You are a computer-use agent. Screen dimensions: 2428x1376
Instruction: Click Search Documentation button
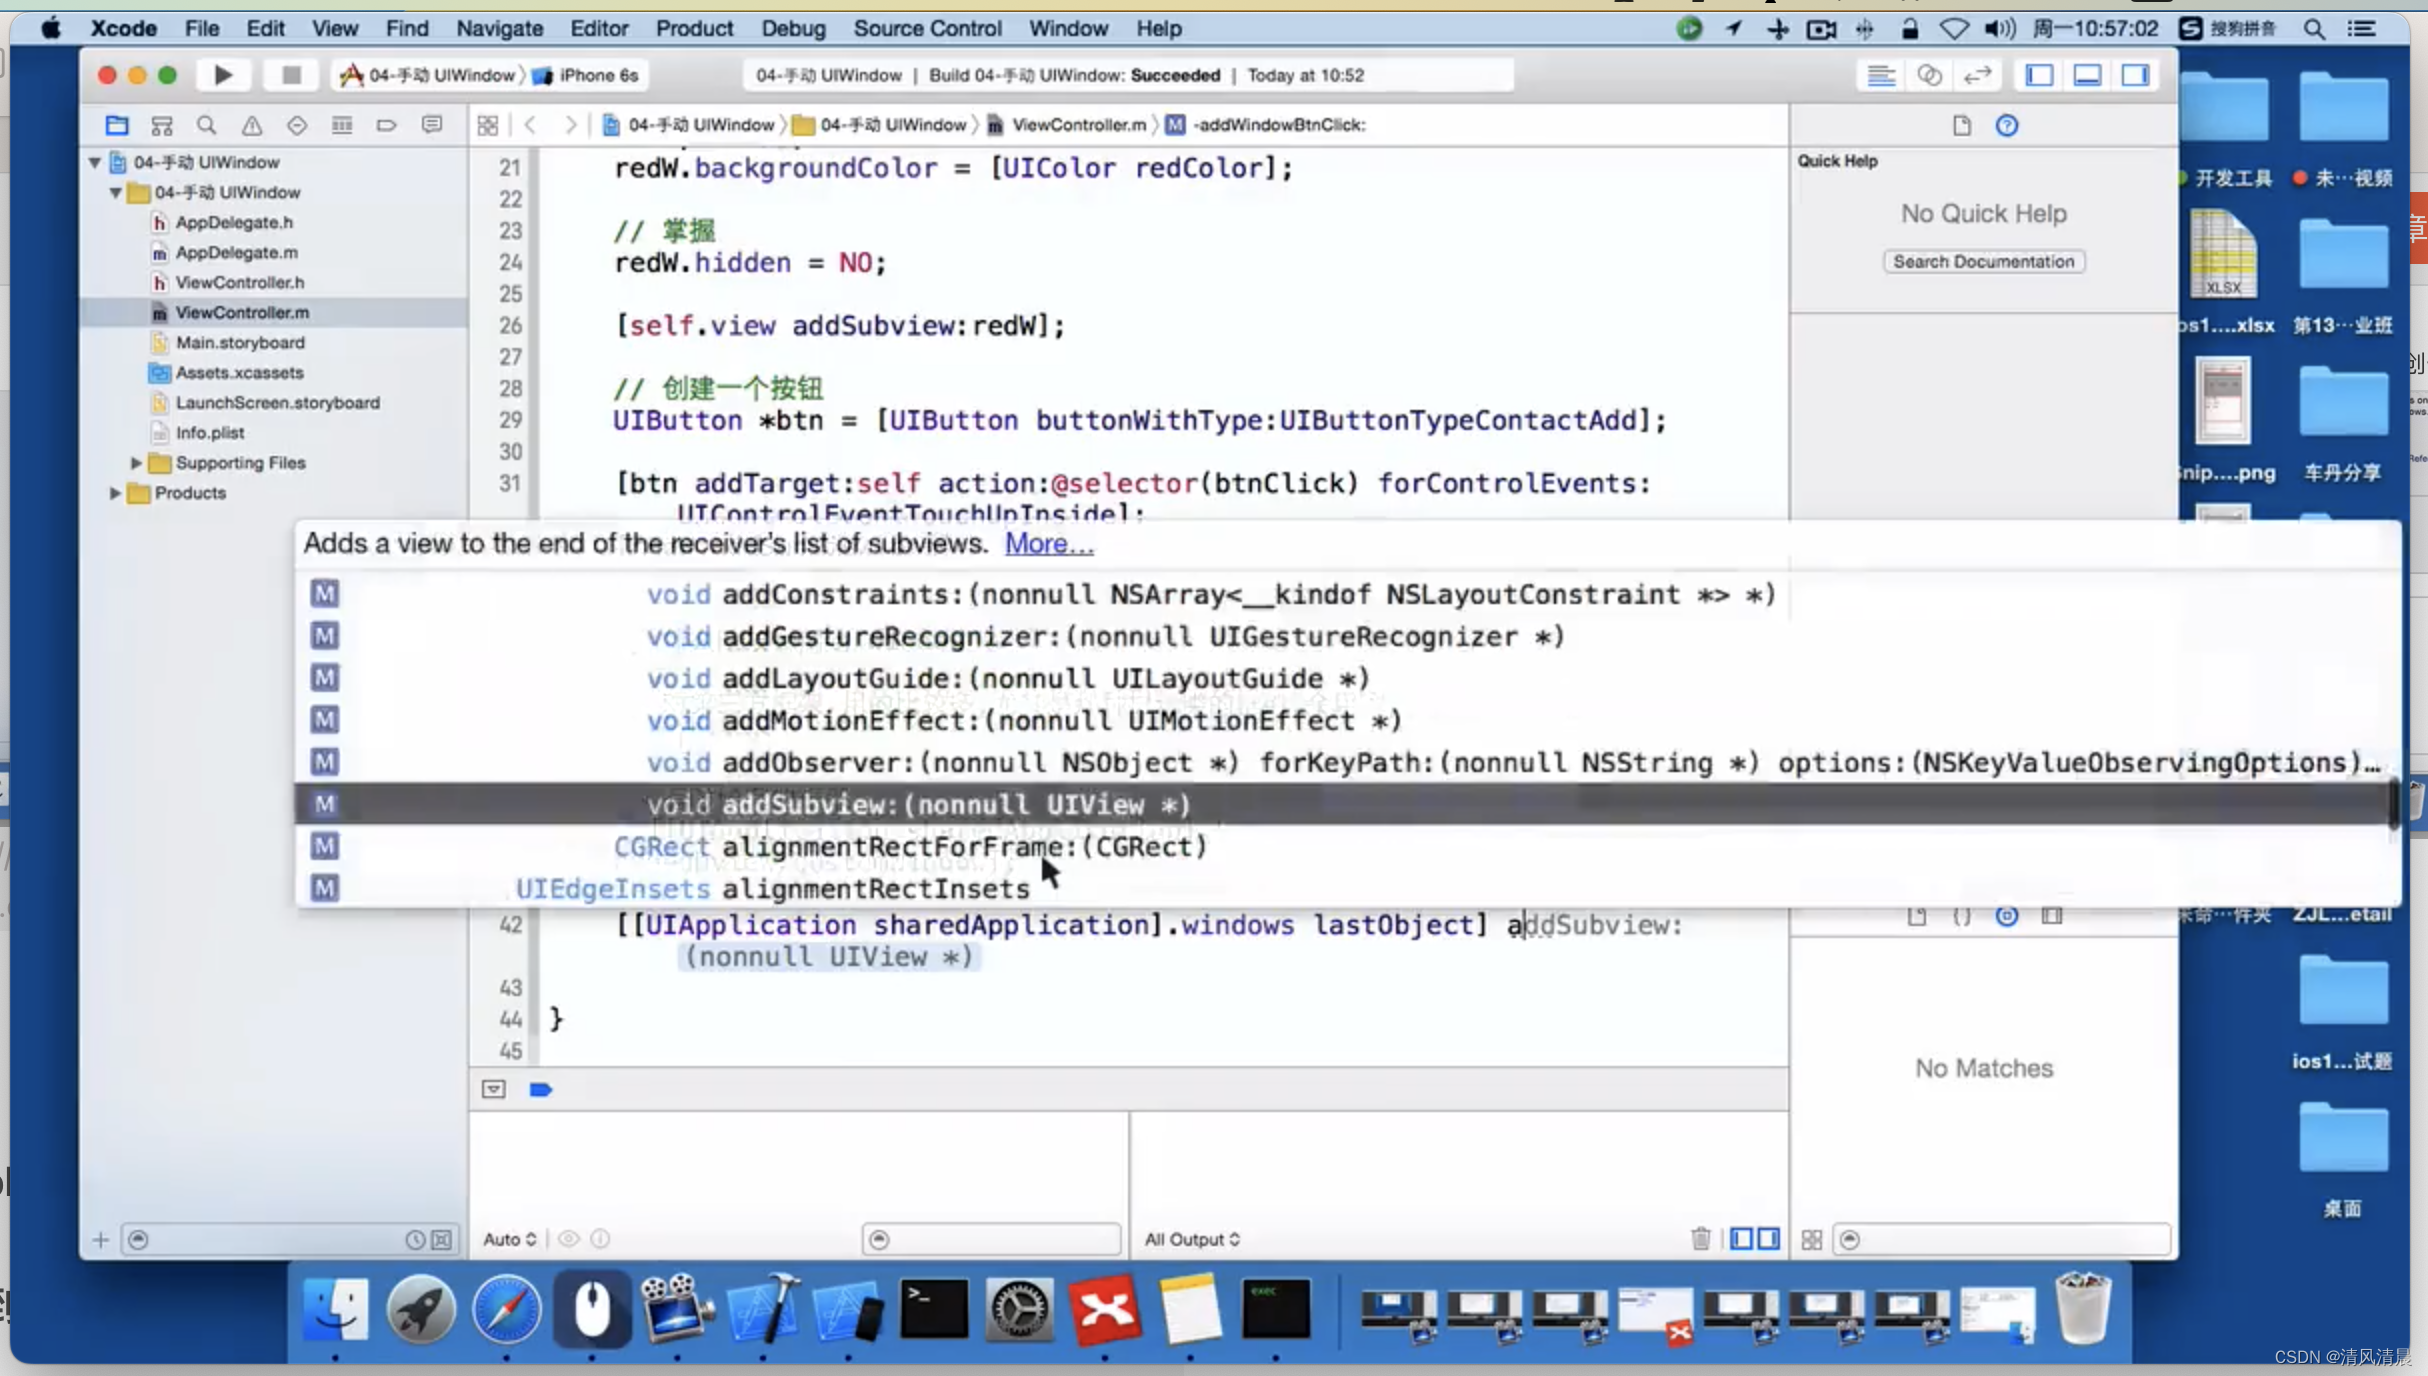(x=1984, y=260)
